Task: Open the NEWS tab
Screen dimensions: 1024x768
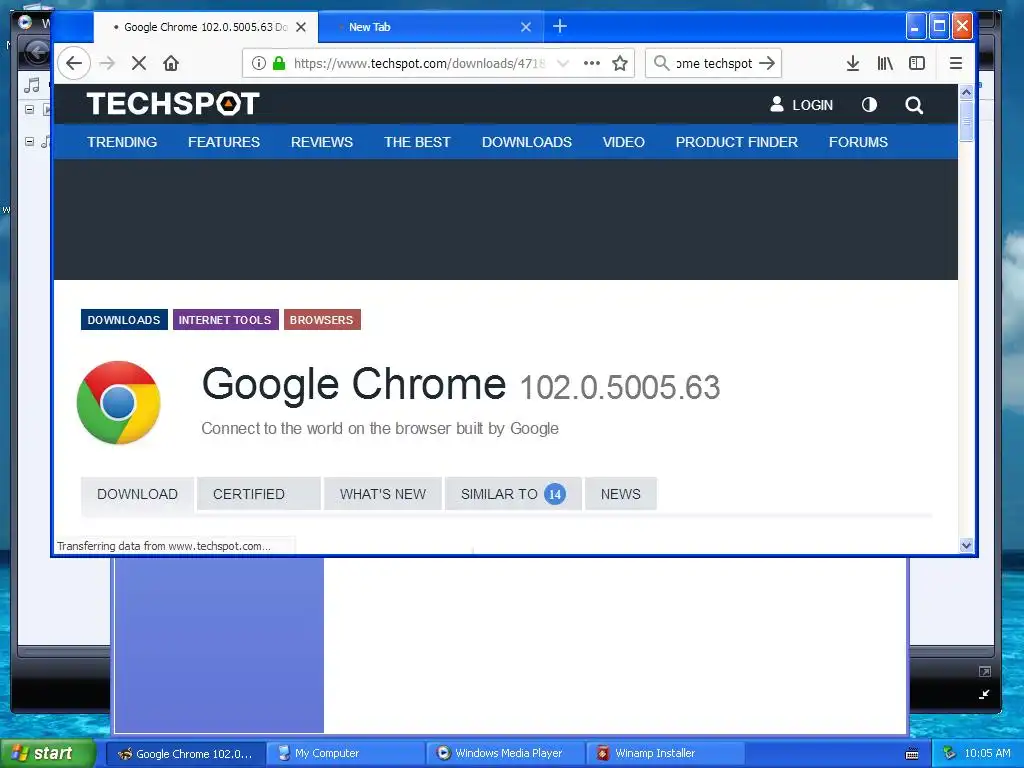Action: (620, 494)
